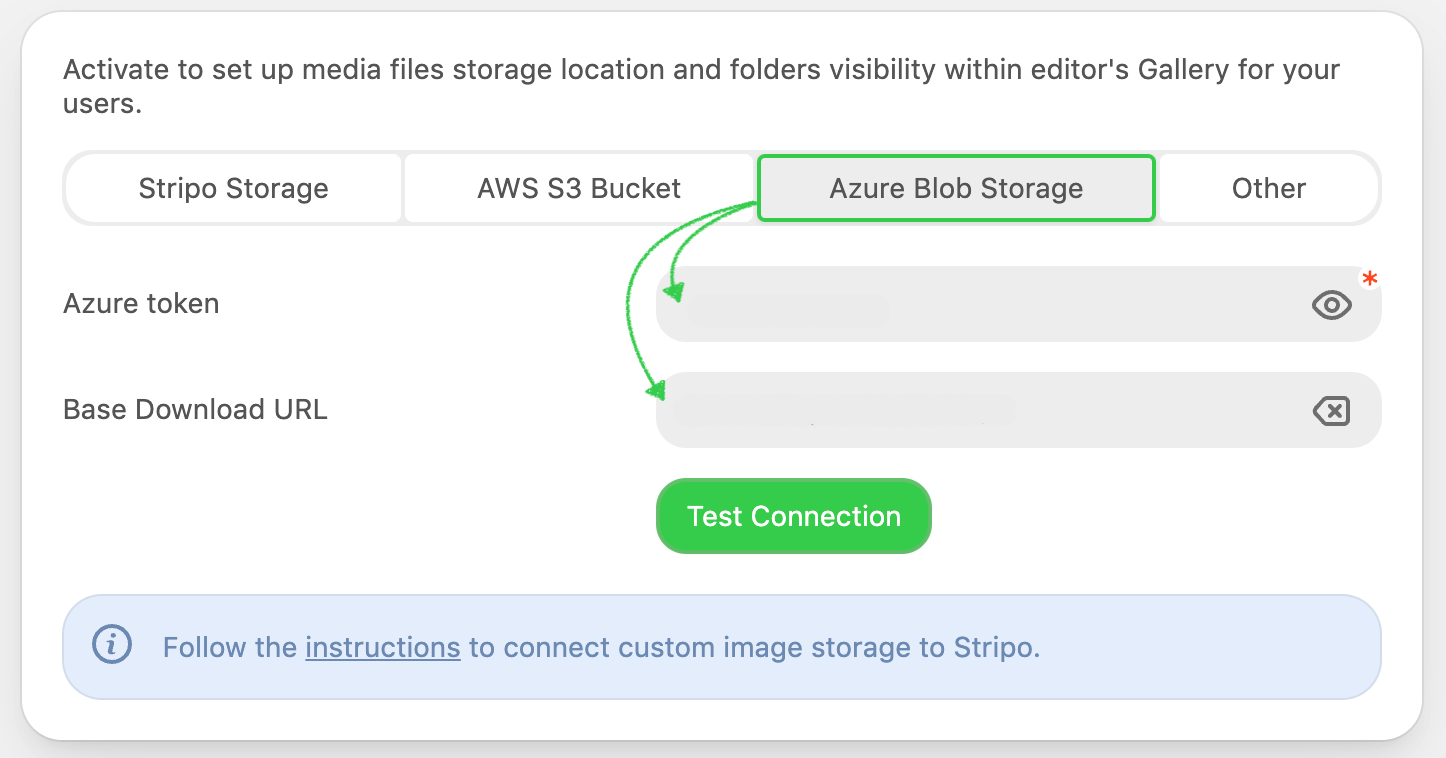Select the AWS S3 Bucket tab
1446x758 pixels.
579,188
